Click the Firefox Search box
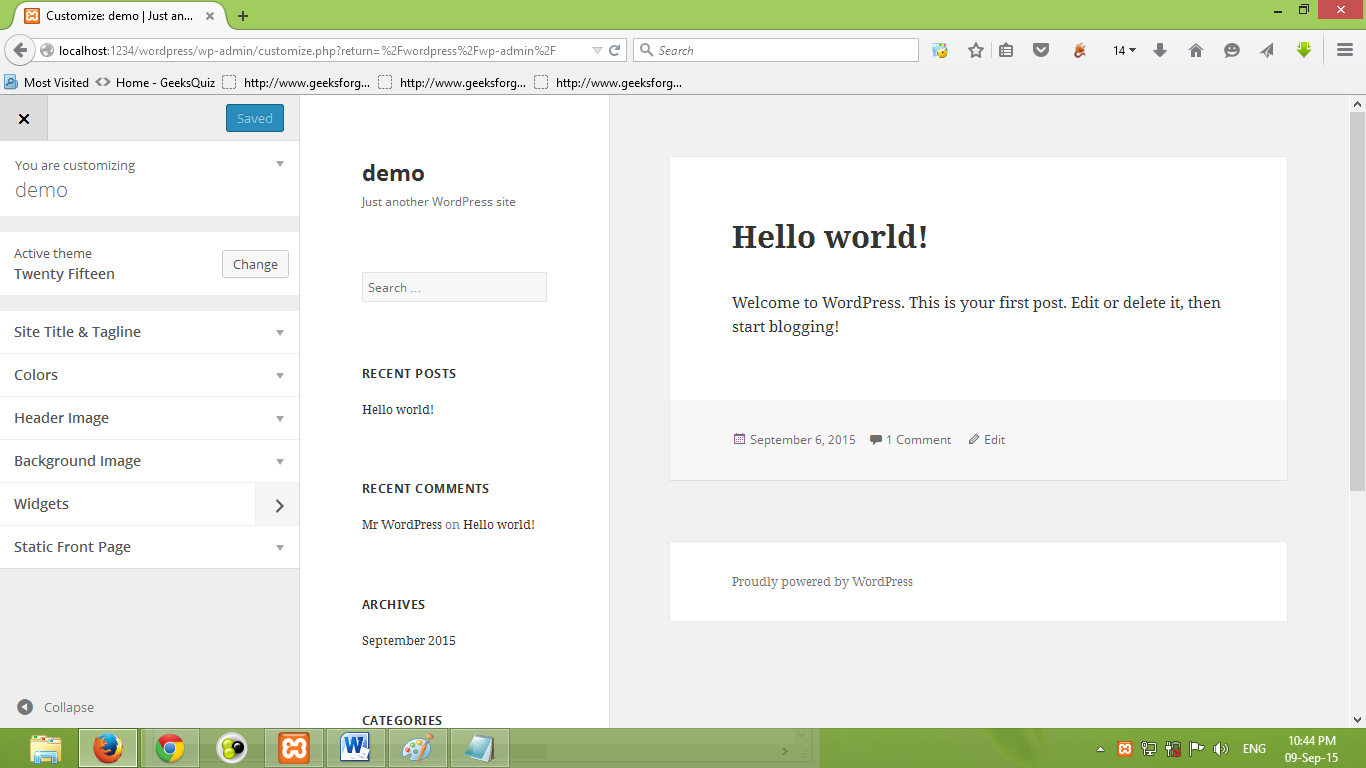 click(x=776, y=50)
